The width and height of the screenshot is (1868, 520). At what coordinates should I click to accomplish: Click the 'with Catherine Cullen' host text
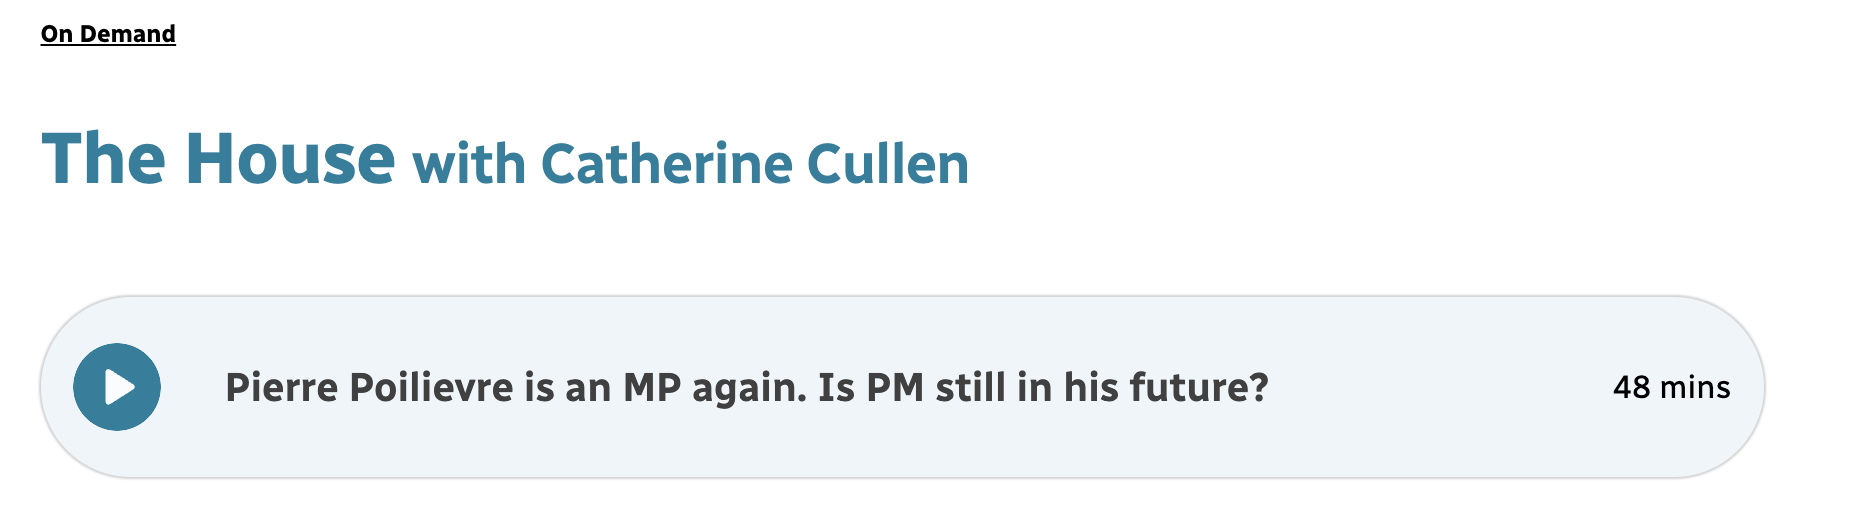pyautogui.click(x=690, y=164)
